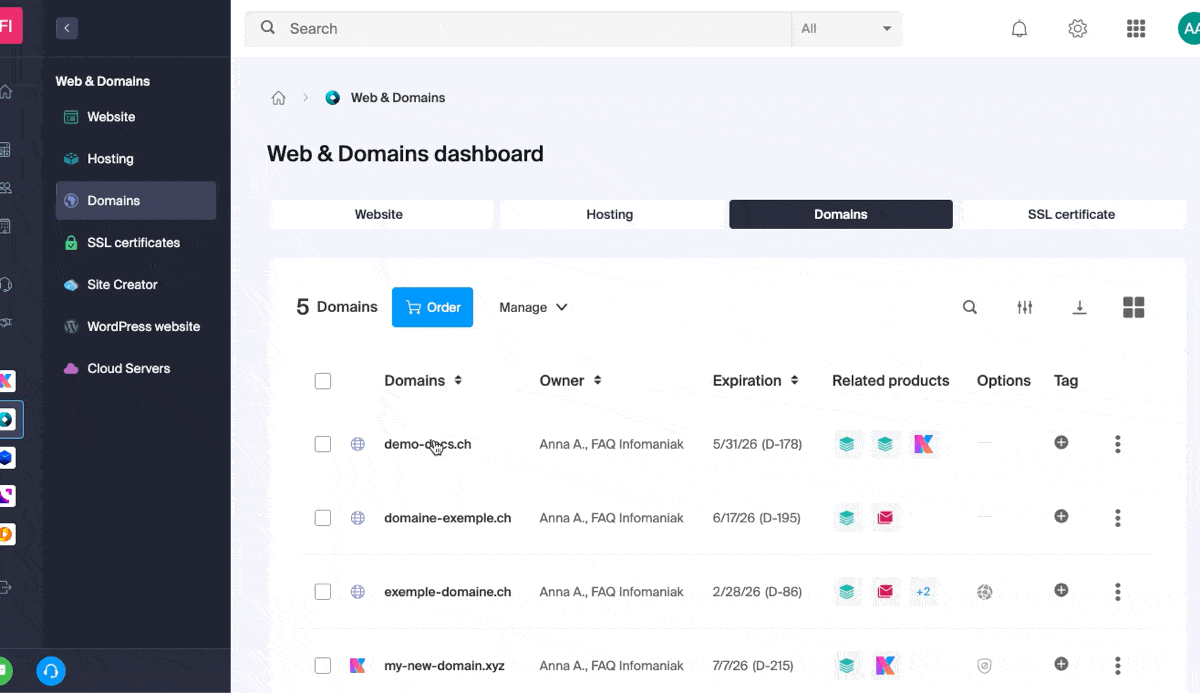Click the domain list search magnifier
The height and width of the screenshot is (693, 1200).
coord(969,307)
